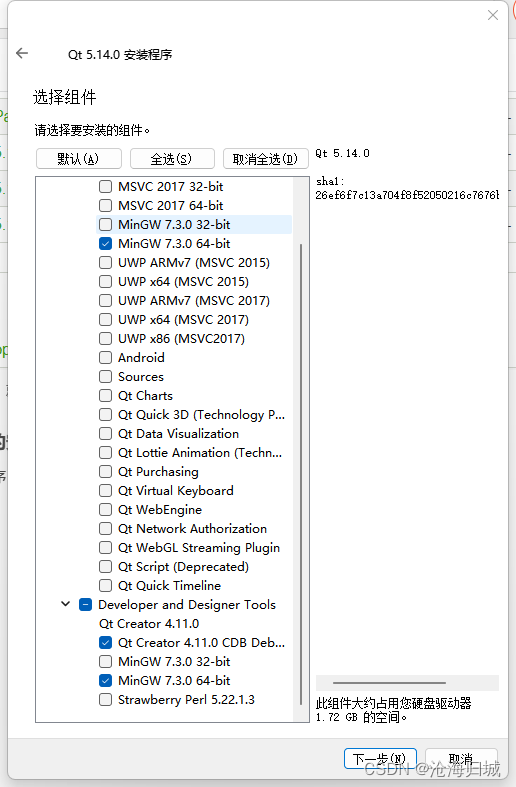Enable the first MinGW 7.3.0 32-bit checkbox
Screen dimensions: 516x787
(x=105, y=225)
